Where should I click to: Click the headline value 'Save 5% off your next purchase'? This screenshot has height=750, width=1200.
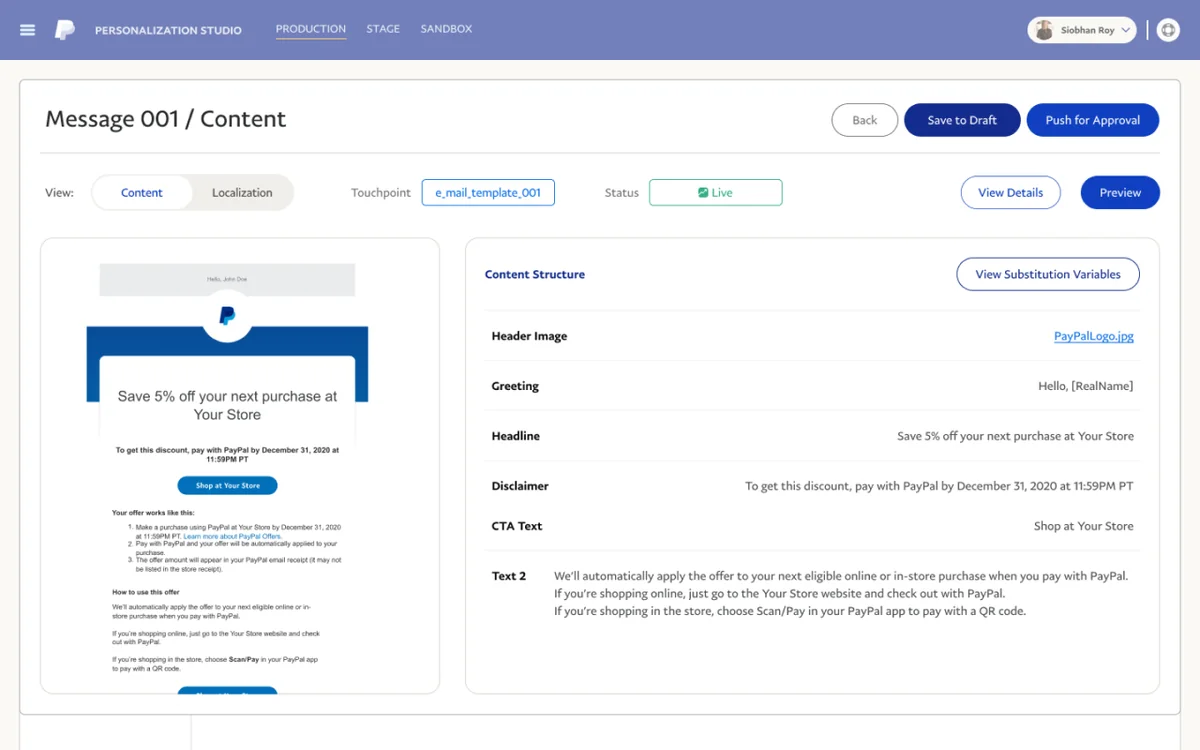[x=1016, y=436]
